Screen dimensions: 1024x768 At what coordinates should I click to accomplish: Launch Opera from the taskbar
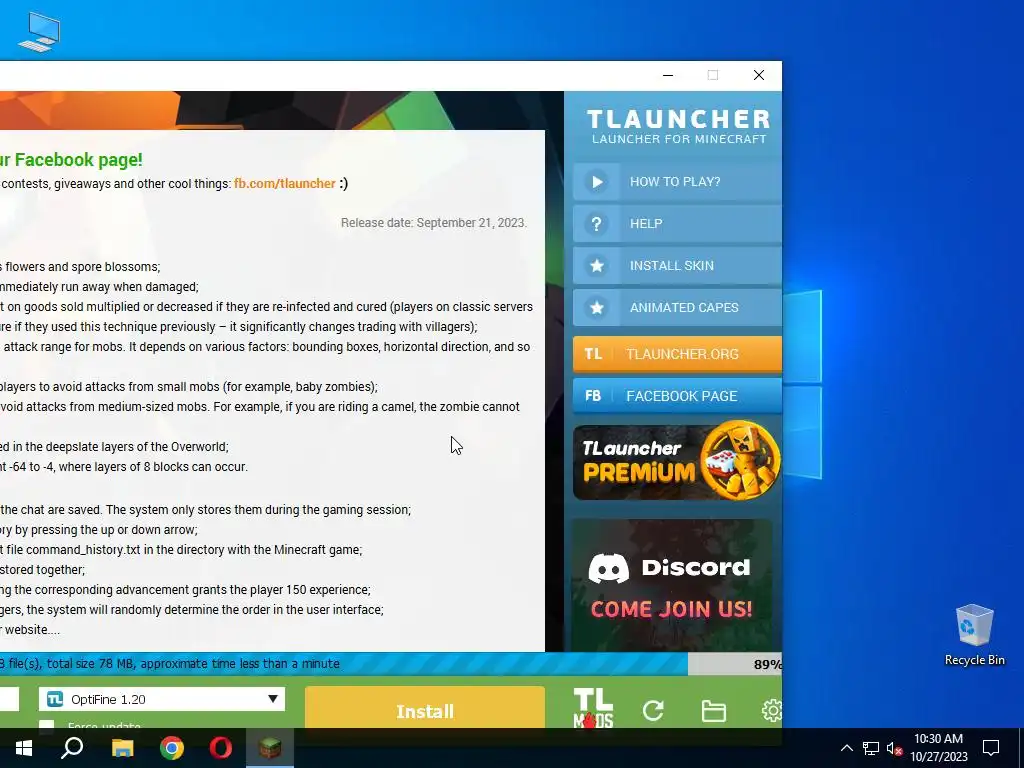tap(221, 748)
